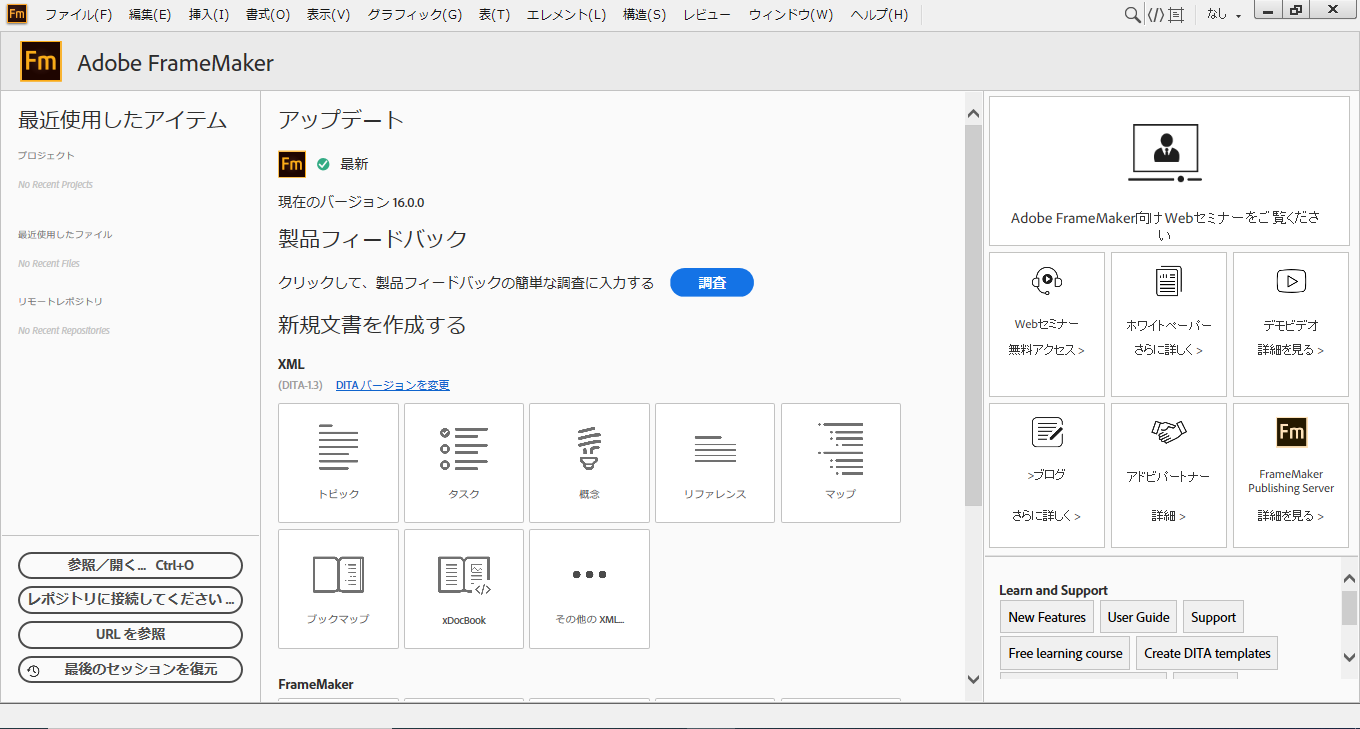Click the search magnifier icon

[x=1132, y=15]
